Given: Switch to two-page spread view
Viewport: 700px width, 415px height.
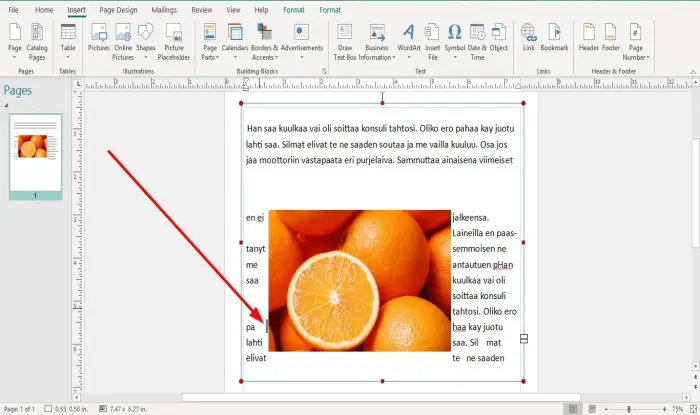Looking at the screenshot, I should [x=592, y=409].
